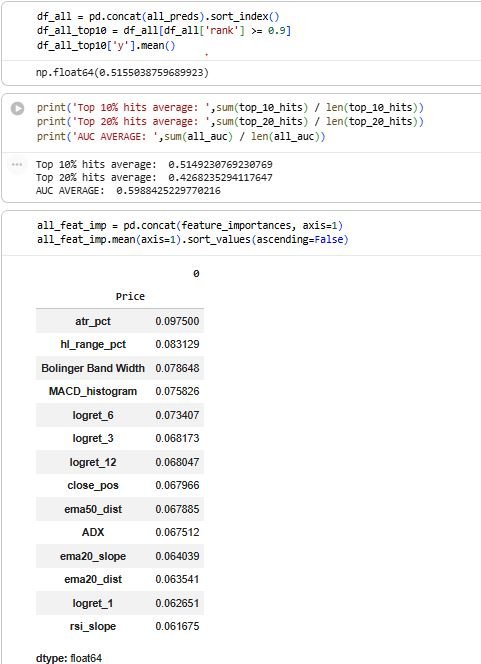
Task: Click the atr_pct table row
Action: (120, 321)
